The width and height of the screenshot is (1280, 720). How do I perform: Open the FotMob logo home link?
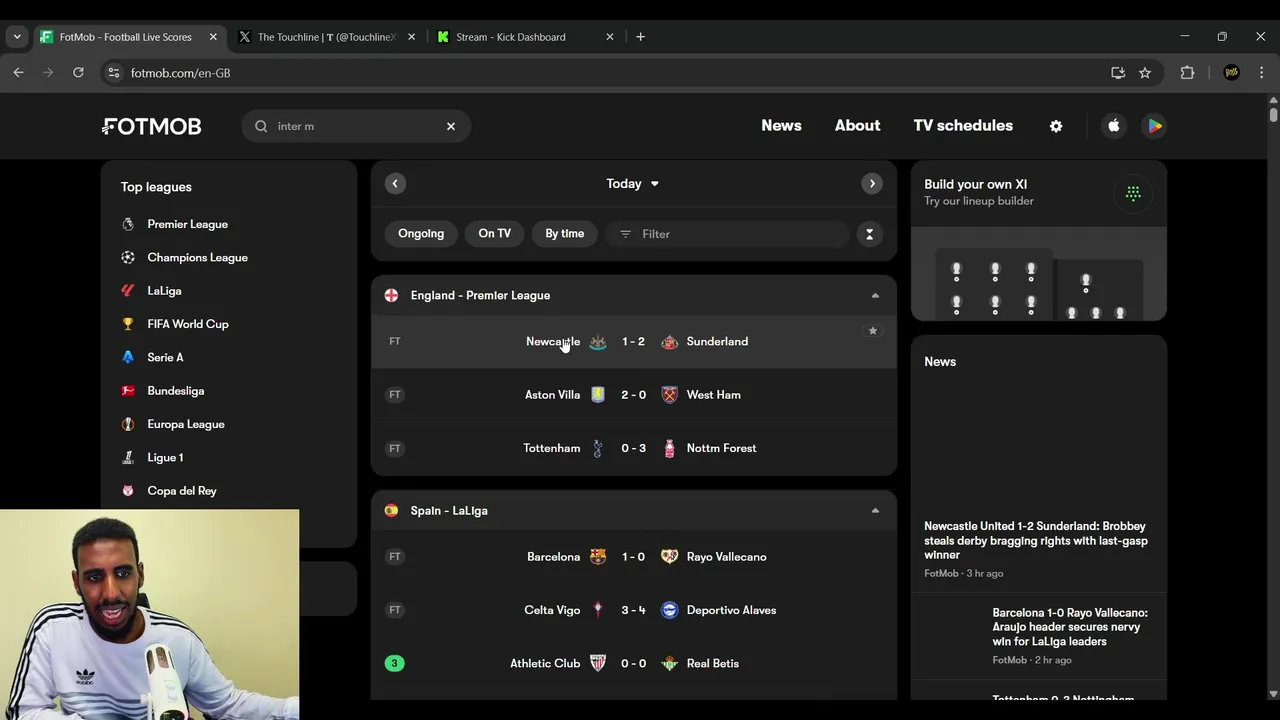152,126
